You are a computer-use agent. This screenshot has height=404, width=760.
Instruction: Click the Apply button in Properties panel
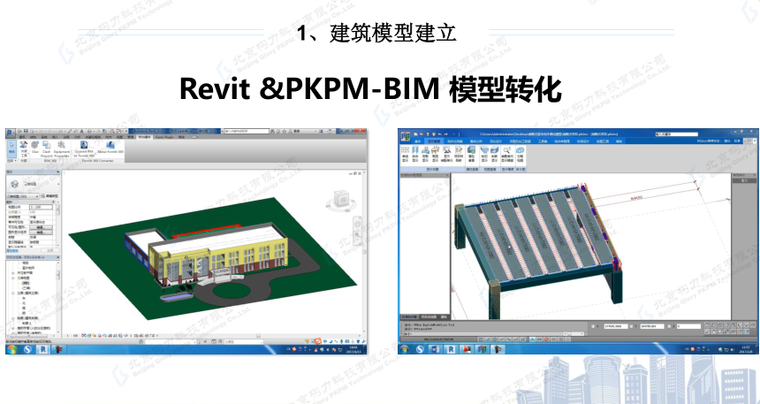[50, 250]
